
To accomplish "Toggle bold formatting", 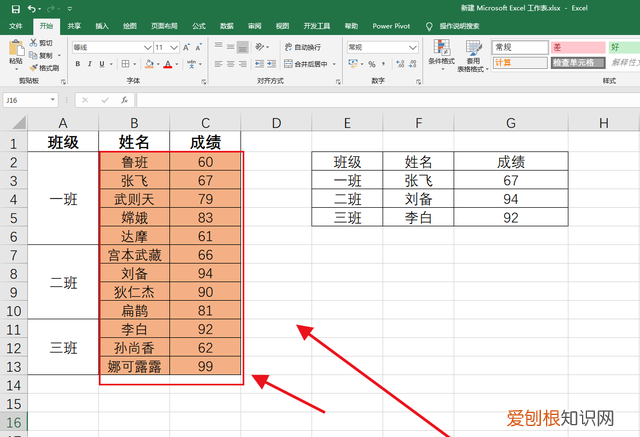I will pos(78,64).
